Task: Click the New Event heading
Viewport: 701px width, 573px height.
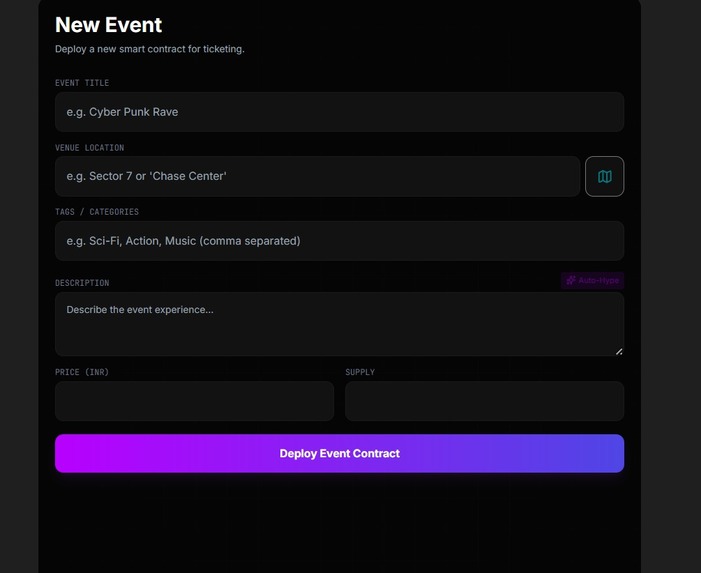Action: click(108, 25)
